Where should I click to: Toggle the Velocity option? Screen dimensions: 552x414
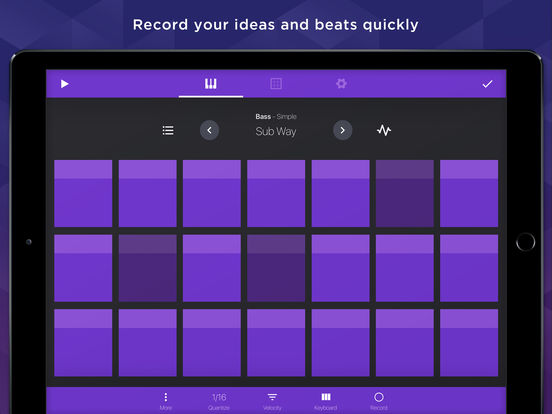click(x=272, y=402)
